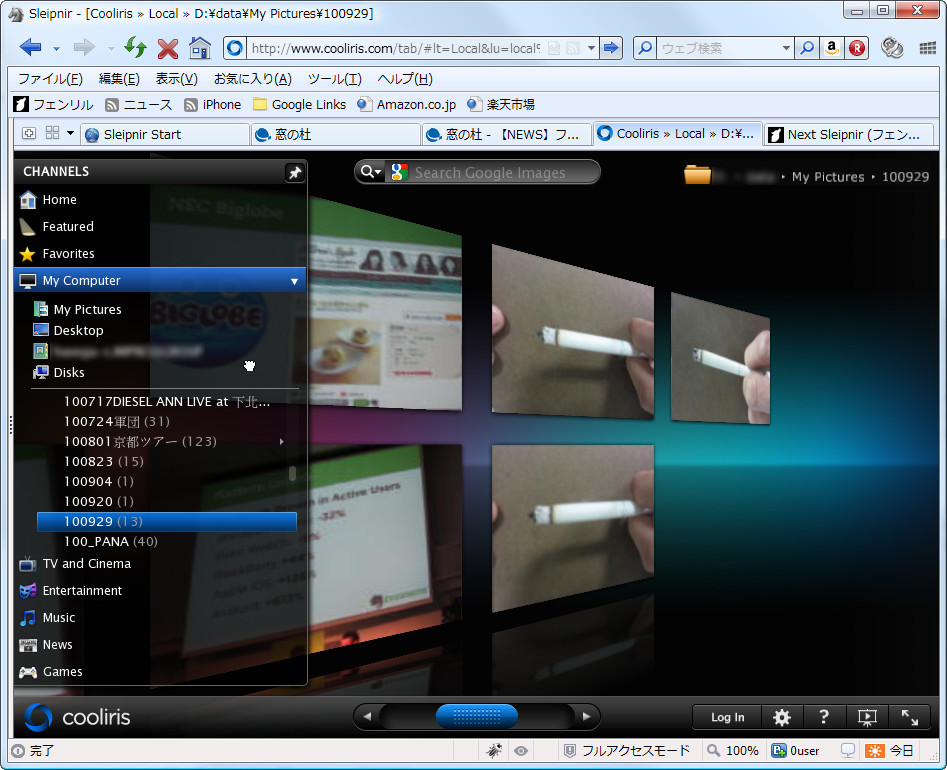Open the 楽天市場 bookmark
Image resolution: width=947 pixels, height=770 pixels.
click(501, 104)
